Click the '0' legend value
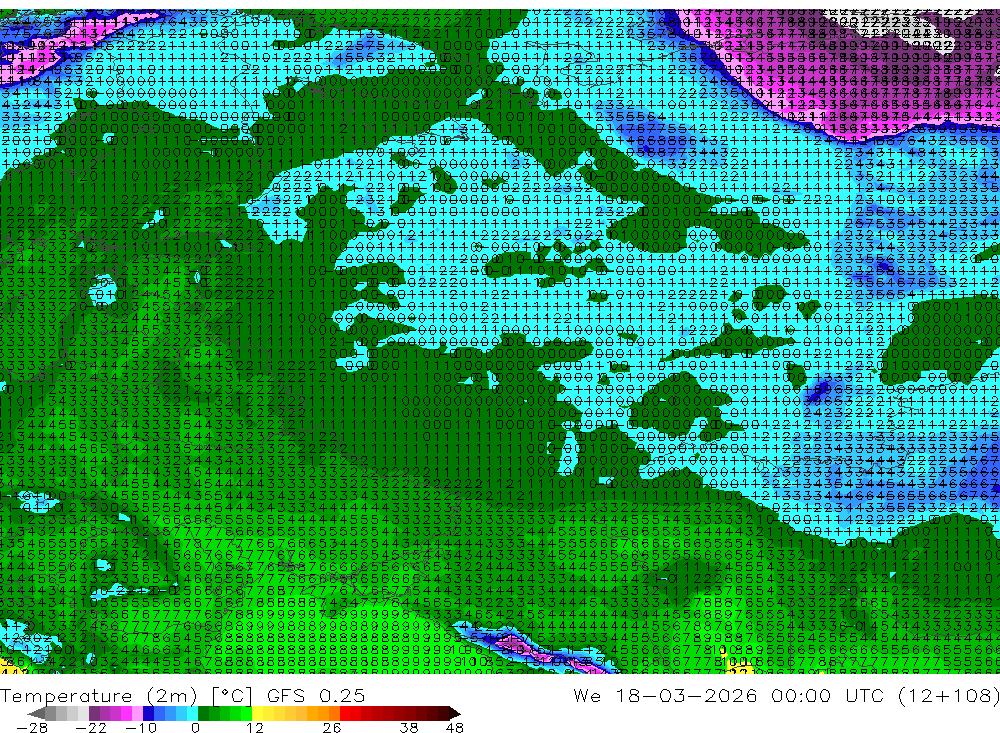 click(195, 728)
